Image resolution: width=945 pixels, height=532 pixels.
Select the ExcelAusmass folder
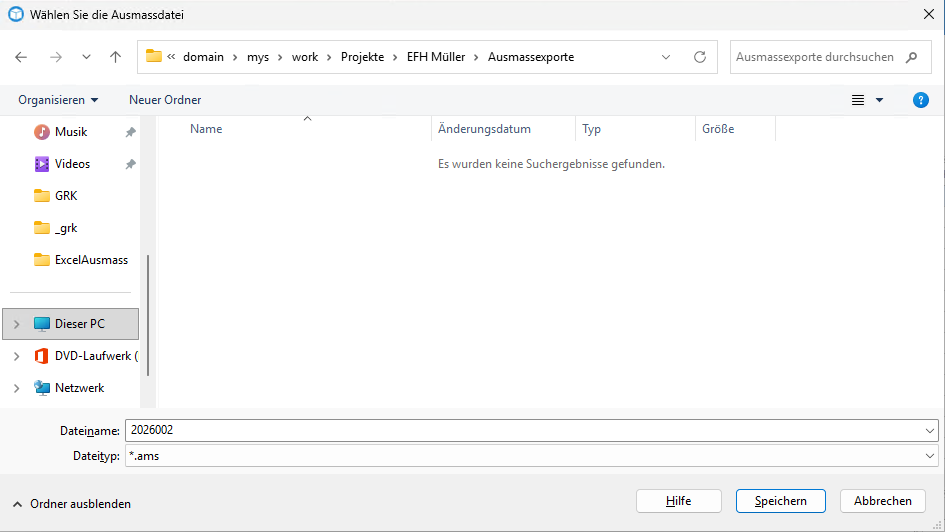(x=91, y=260)
